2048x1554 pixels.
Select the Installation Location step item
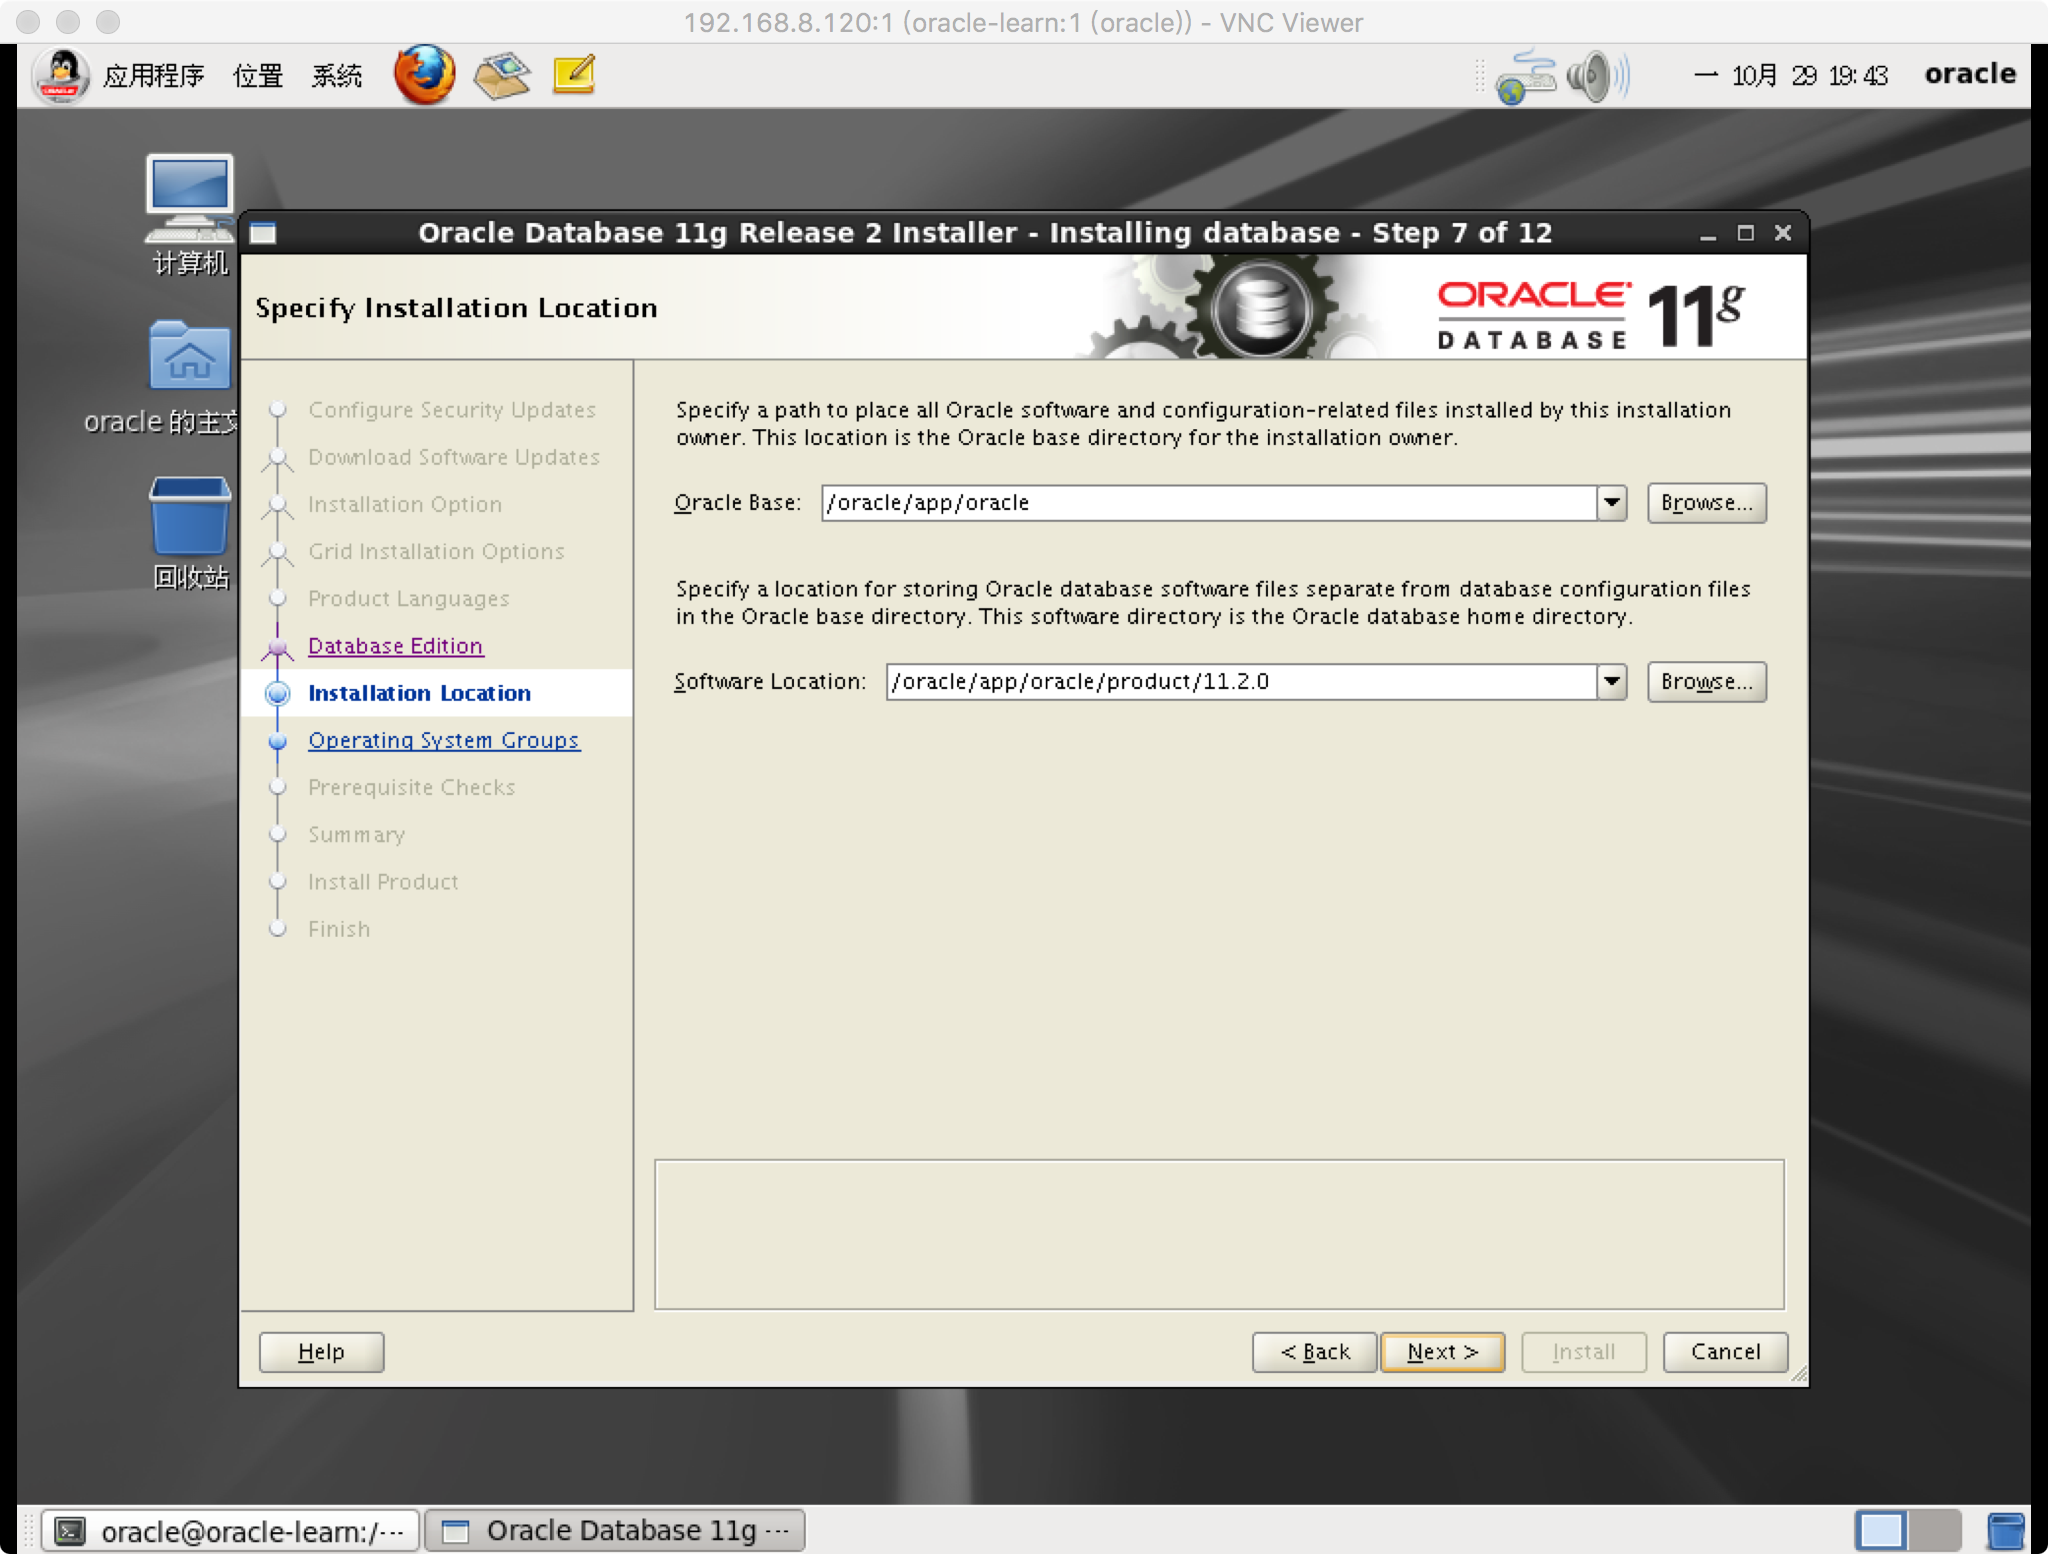pos(421,692)
